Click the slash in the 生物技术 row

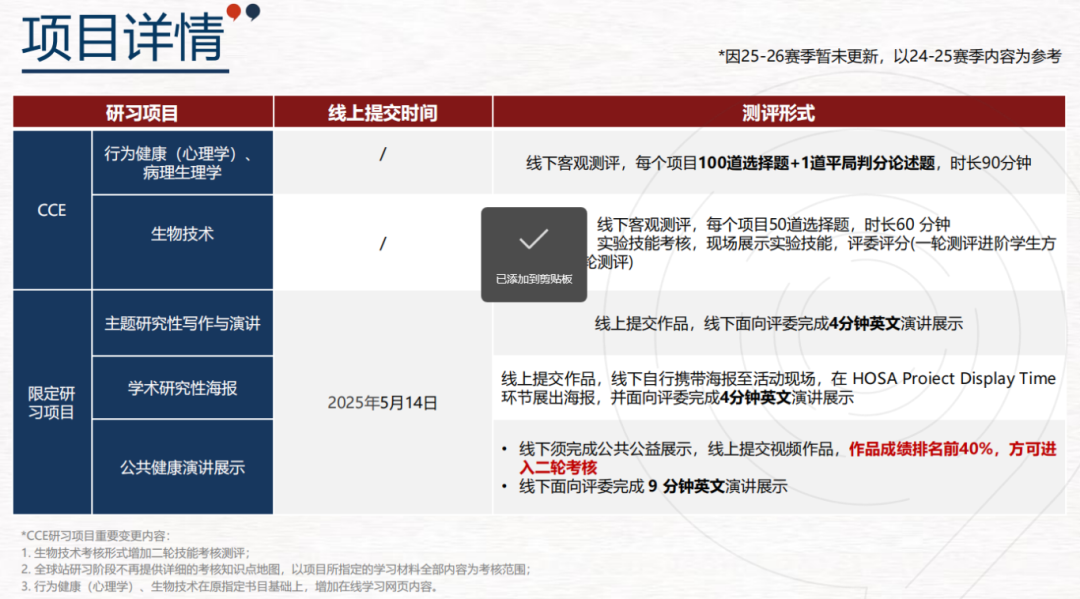tap(383, 244)
